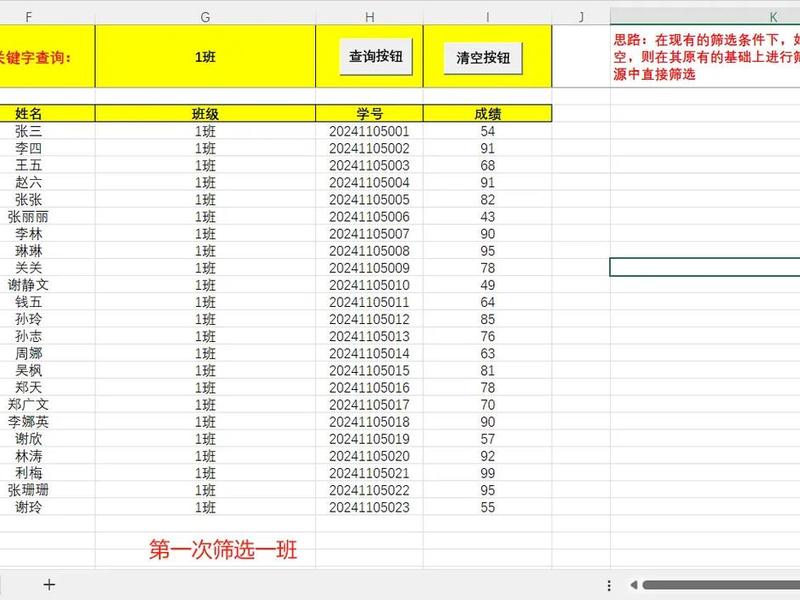
Task: Select the name cell 张珊珊
Action: coord(47,490)
